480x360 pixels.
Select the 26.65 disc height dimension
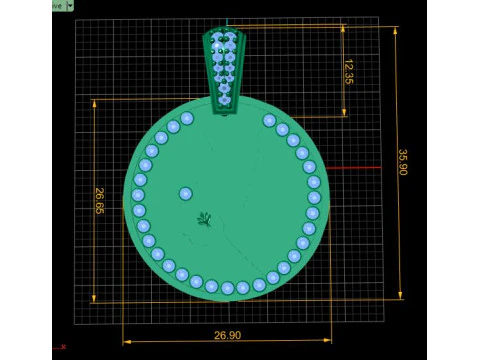click(x=100, y=201)
